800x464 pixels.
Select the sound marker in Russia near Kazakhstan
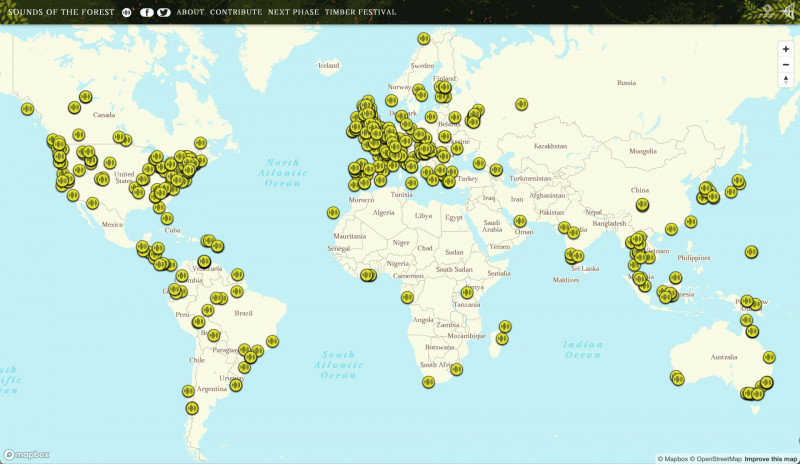coord(521,104)
